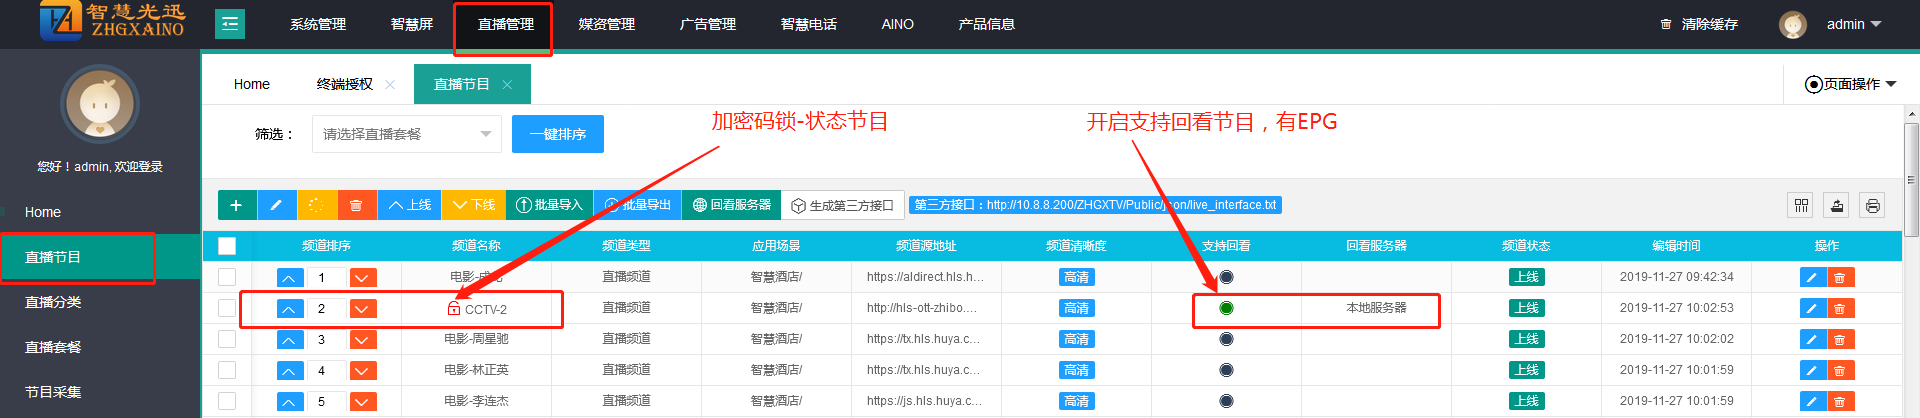Screen dimensions: 1920x418
Task: Click the orange trash icon in the toolbar
Action: (357, 205)
